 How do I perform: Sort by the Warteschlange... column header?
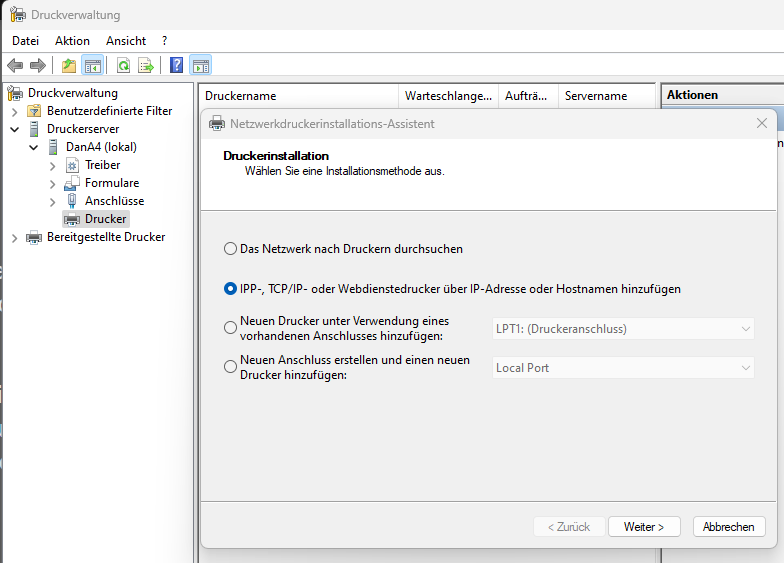[448, 96]
